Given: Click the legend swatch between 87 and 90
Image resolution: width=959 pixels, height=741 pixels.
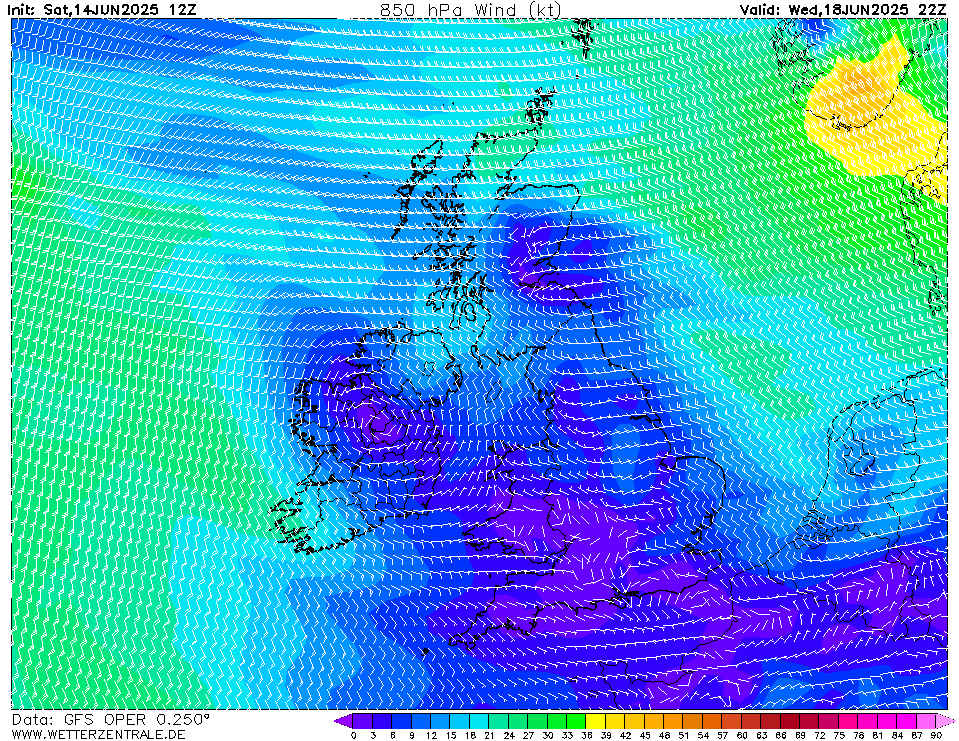Looking at the screenshot, I should tap(926, 721).
